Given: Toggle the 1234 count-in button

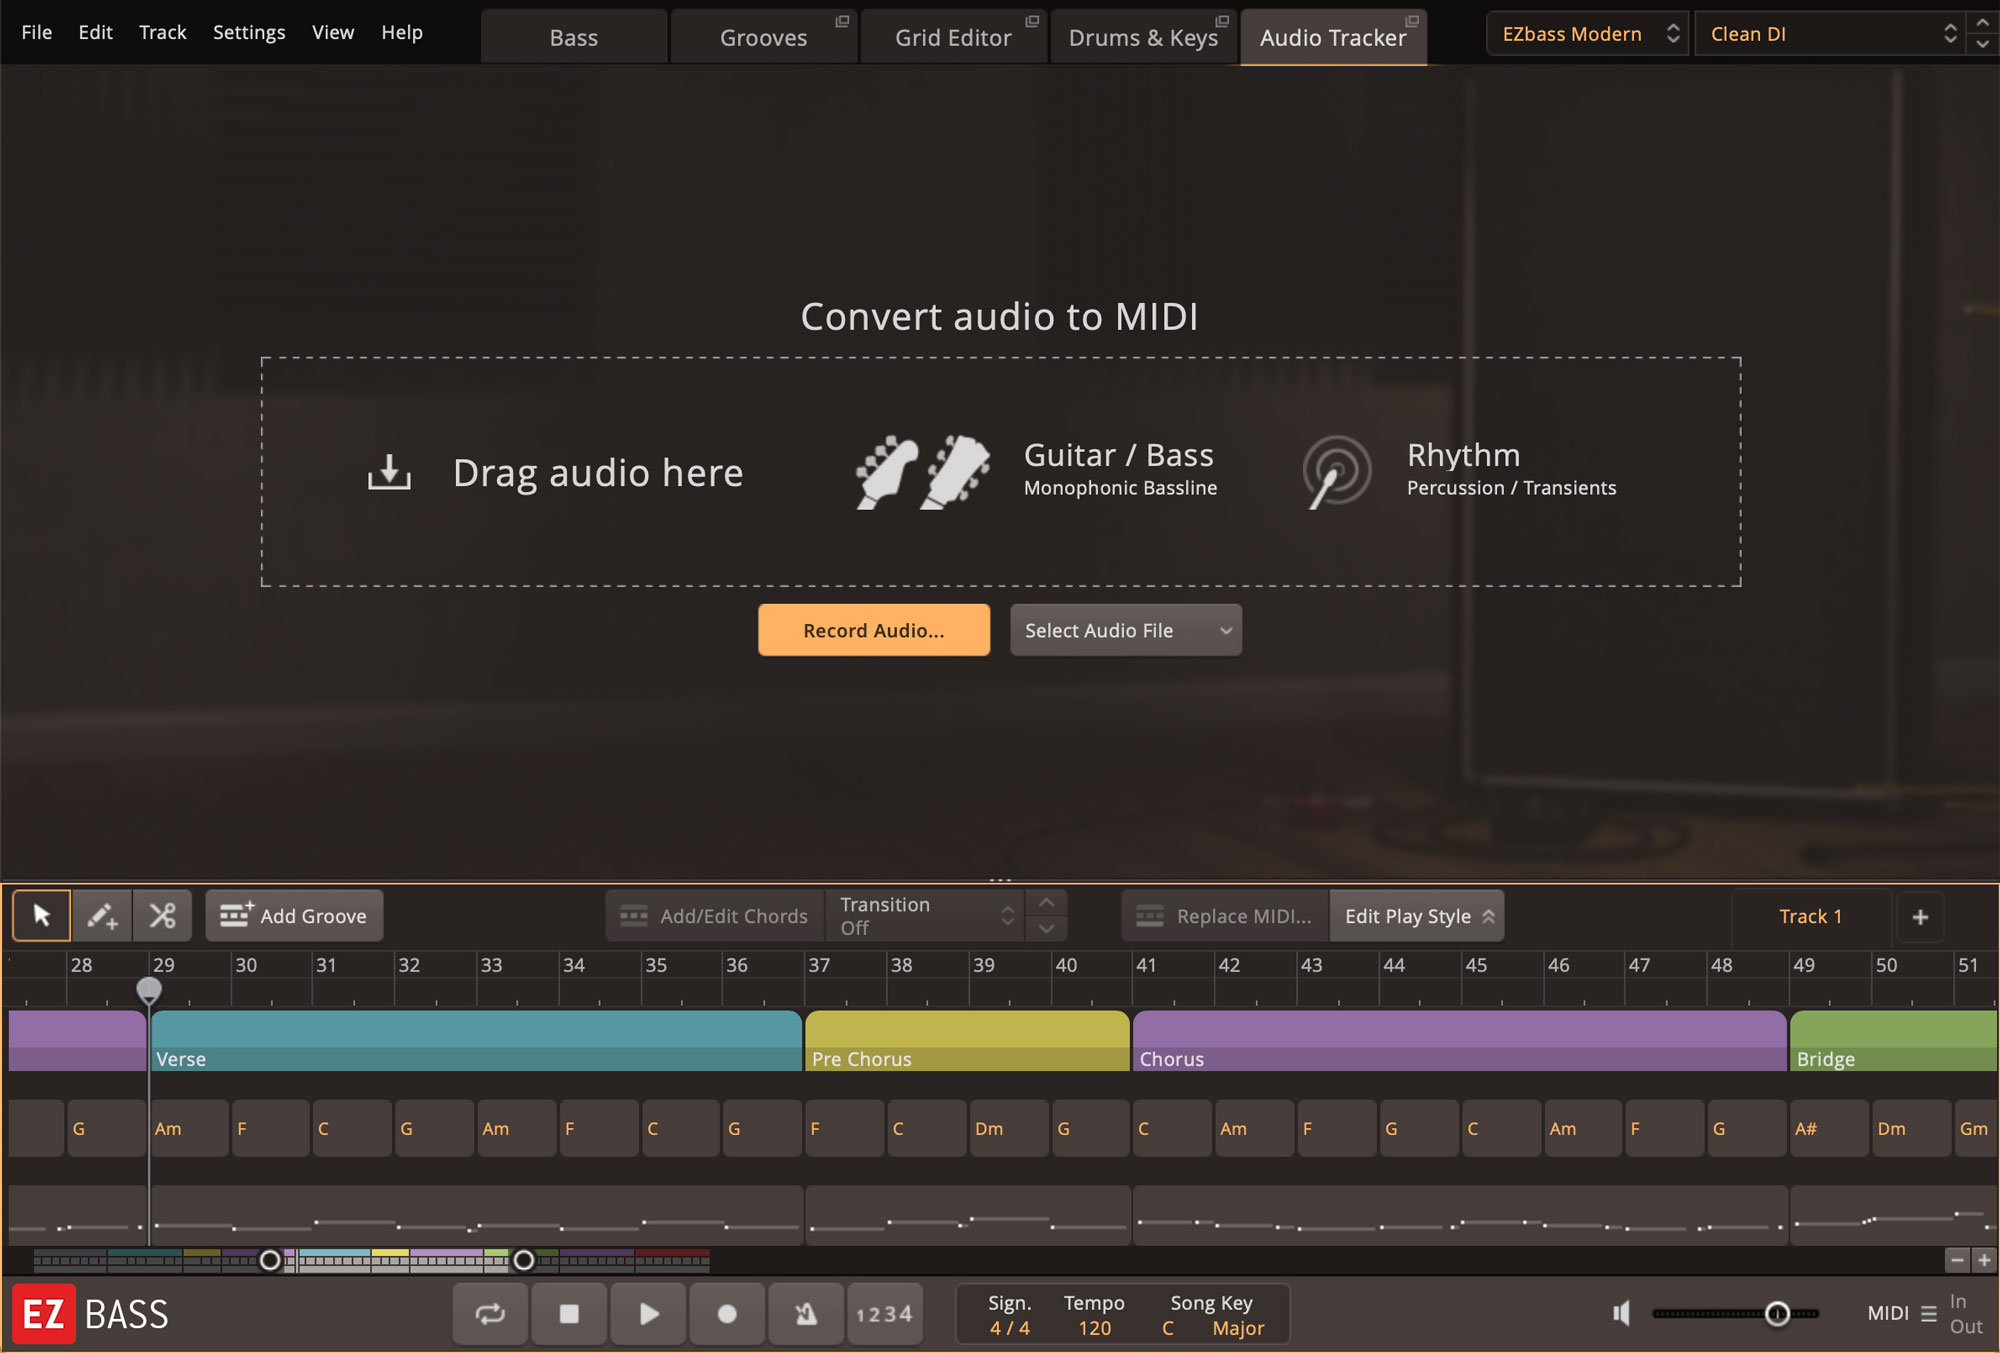Looking at the screenshot, I should pyautogui.click(x=884, y=1314).
